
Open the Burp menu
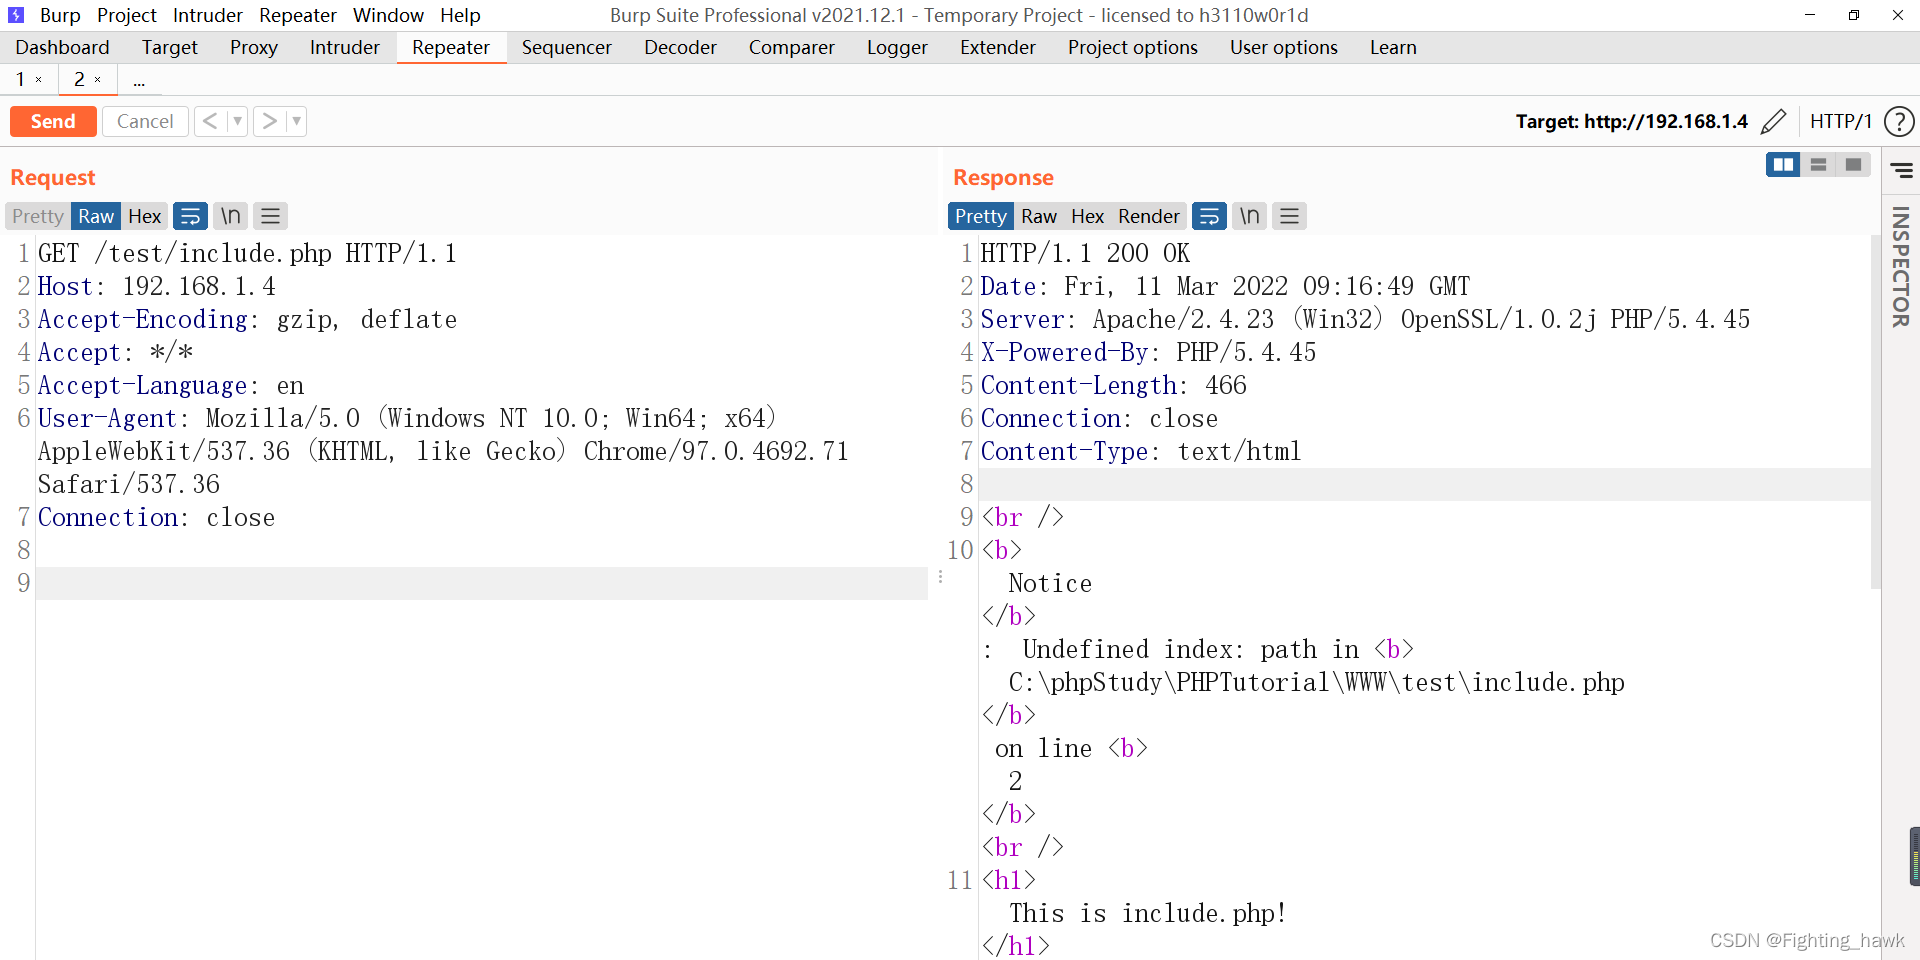60,15
